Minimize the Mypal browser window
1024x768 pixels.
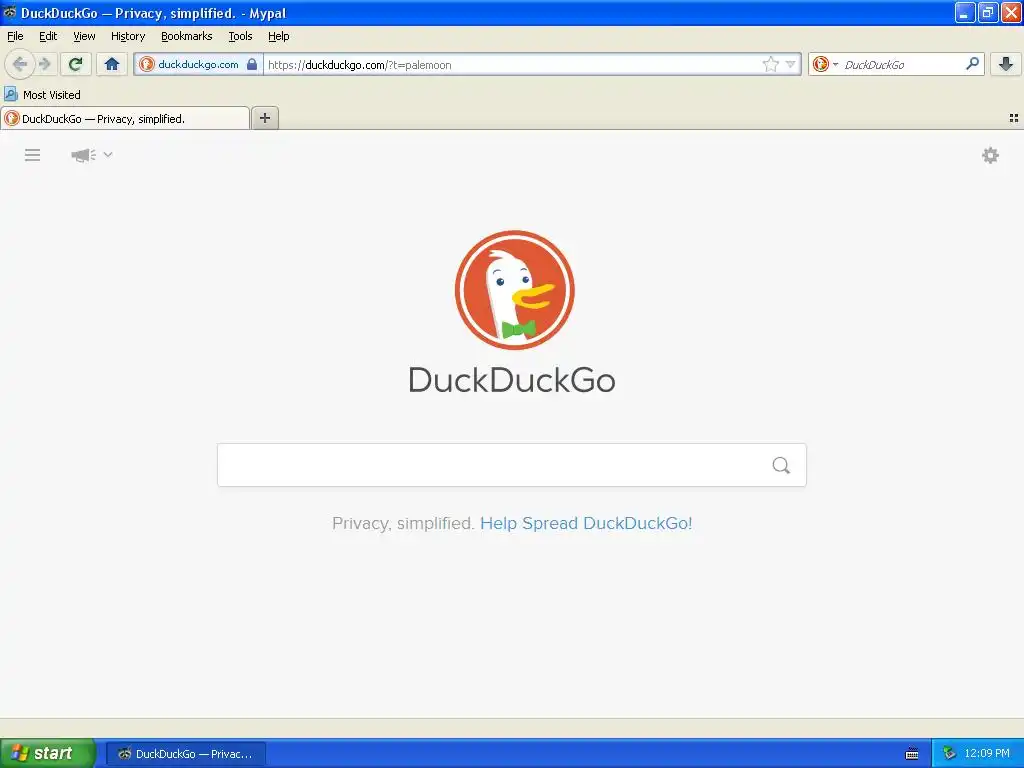pos(965,12)
